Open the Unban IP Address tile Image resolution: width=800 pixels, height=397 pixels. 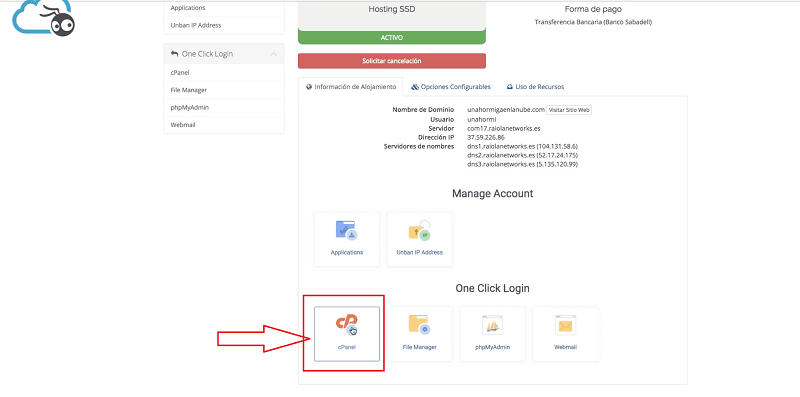[x=419, y=239]
